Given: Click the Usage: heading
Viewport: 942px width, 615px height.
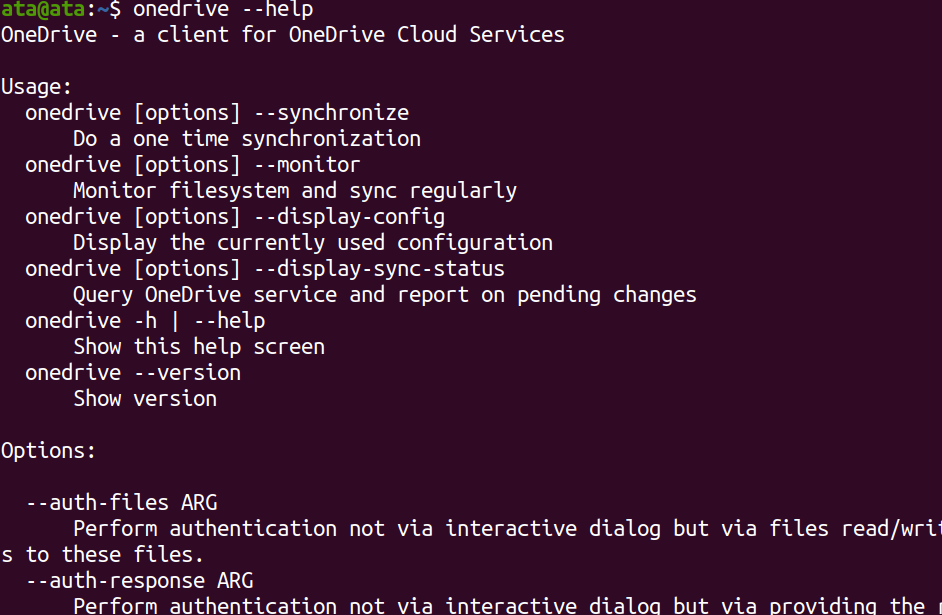Looking at the screenshot, I should (36, 87).
